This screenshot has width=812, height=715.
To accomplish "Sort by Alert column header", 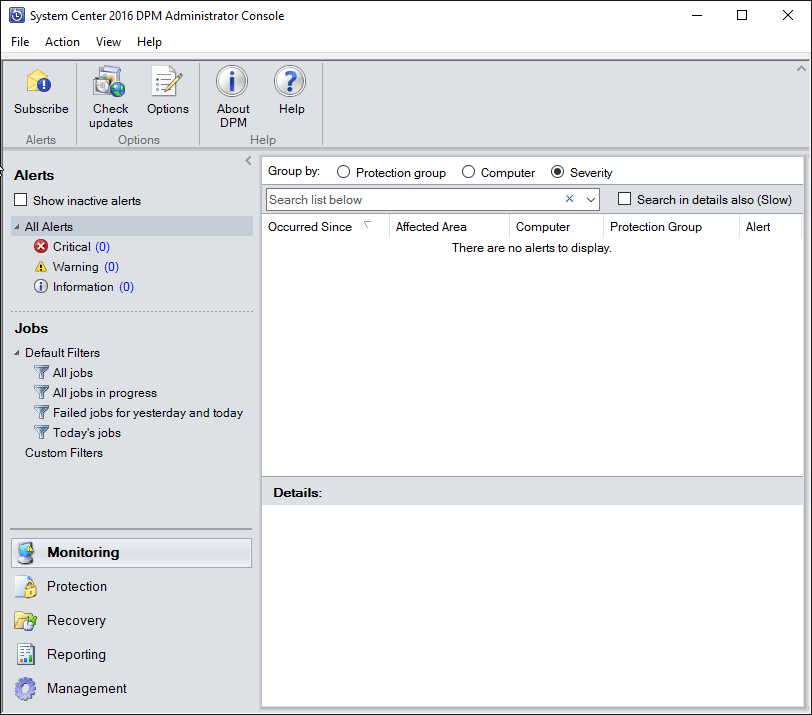I will point(771,227).
